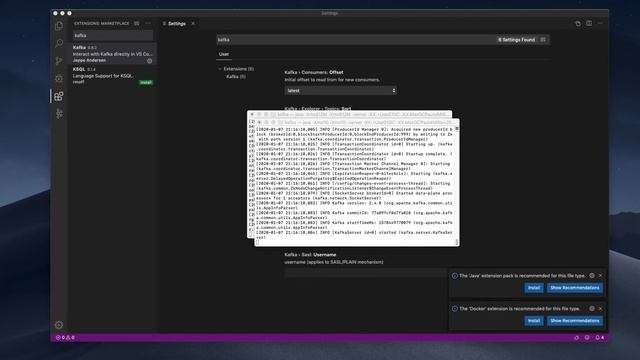The width and height of the screenshot is (640, 360).
Task: Dismiss the Docker extension notification
Action: pyautogui.click(x=600, y=309)
